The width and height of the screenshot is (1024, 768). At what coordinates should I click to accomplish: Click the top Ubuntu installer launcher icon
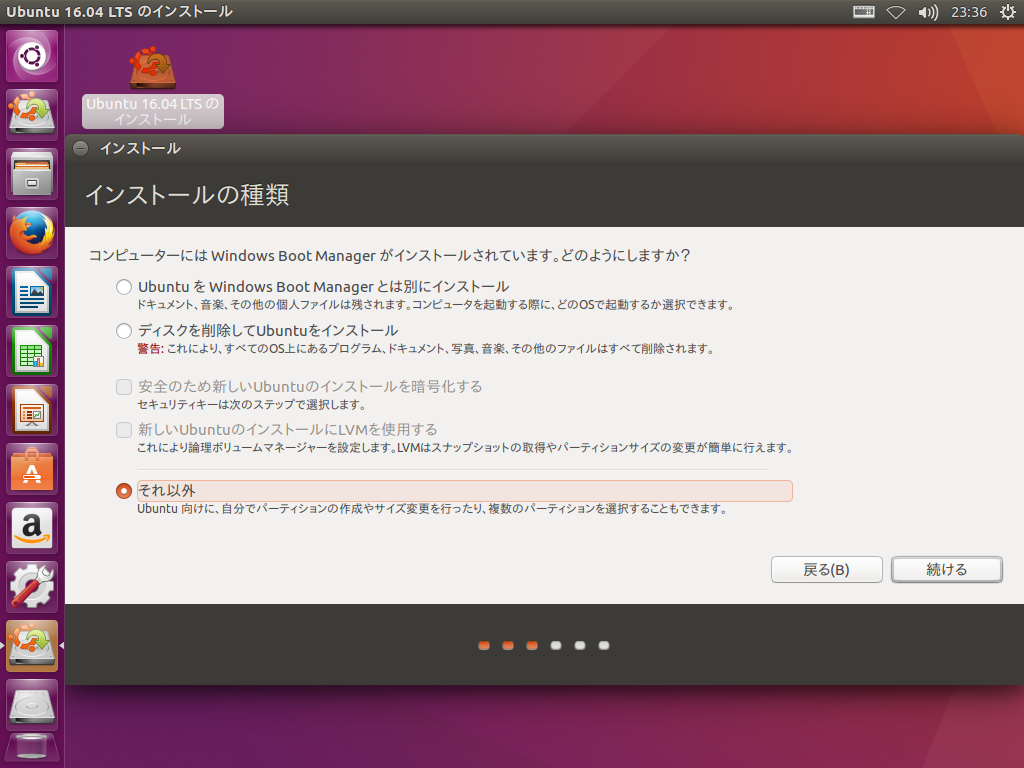coord(32,114)
